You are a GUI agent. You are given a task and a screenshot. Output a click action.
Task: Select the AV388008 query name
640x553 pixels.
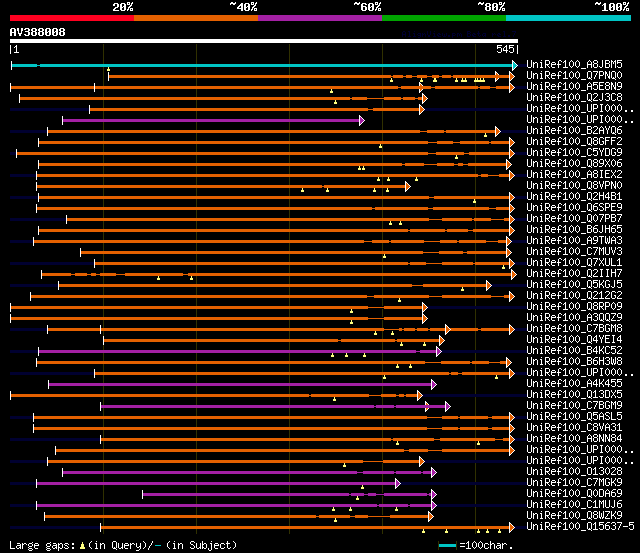(x=38, y=32)
